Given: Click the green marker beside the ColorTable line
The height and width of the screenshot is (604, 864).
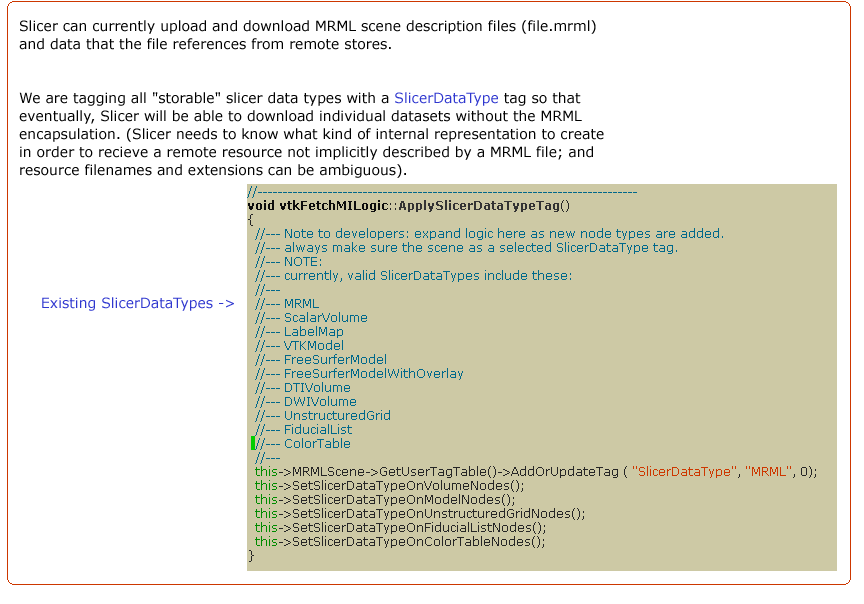Looking at the screenshot, I should tap(253, 443).
